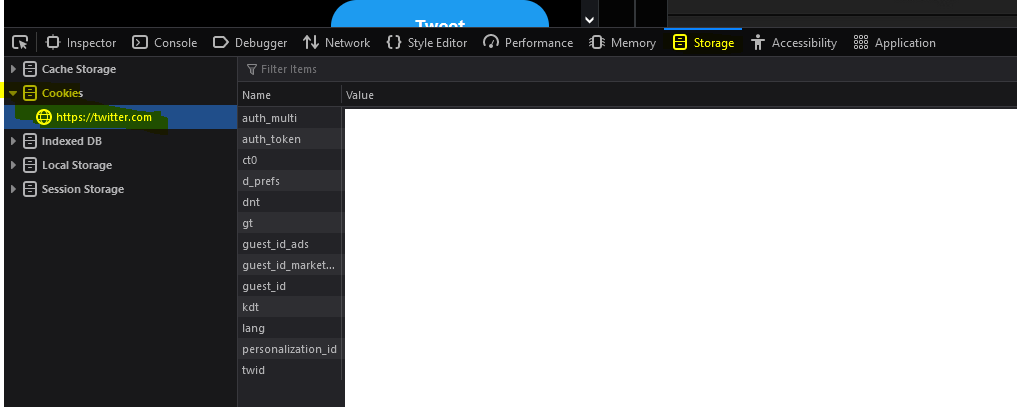
Task: Expand the Indexed DB tree node
Action: [13, 141]
